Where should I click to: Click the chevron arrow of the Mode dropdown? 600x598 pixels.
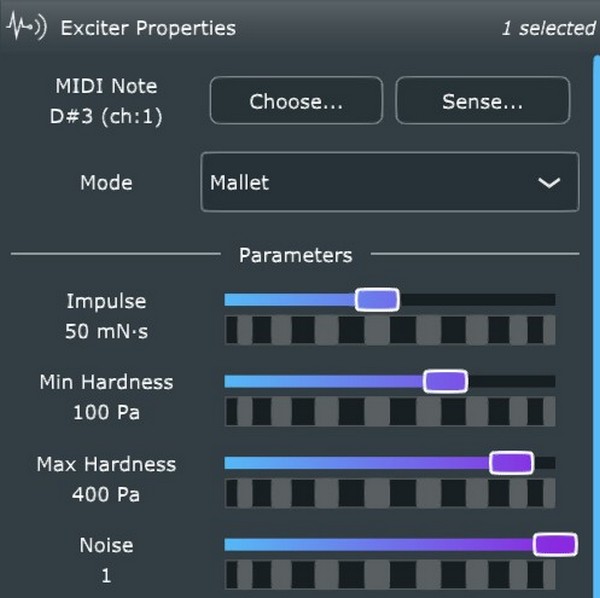[548, 183]
